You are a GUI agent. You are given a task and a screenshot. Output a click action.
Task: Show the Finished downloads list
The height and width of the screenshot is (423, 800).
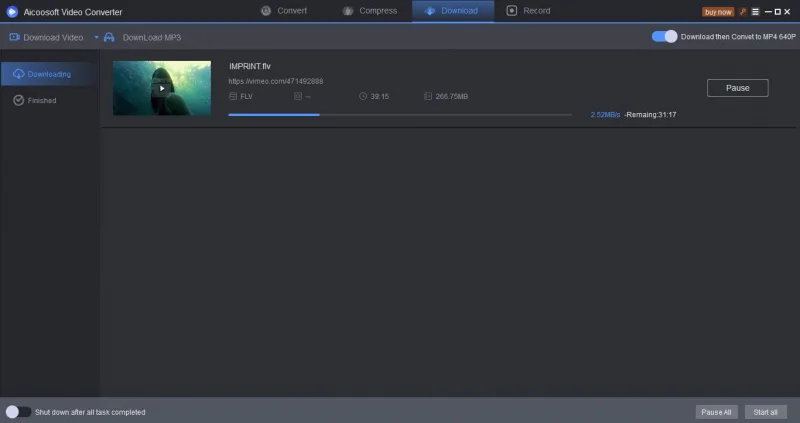(x=41, y=100)
